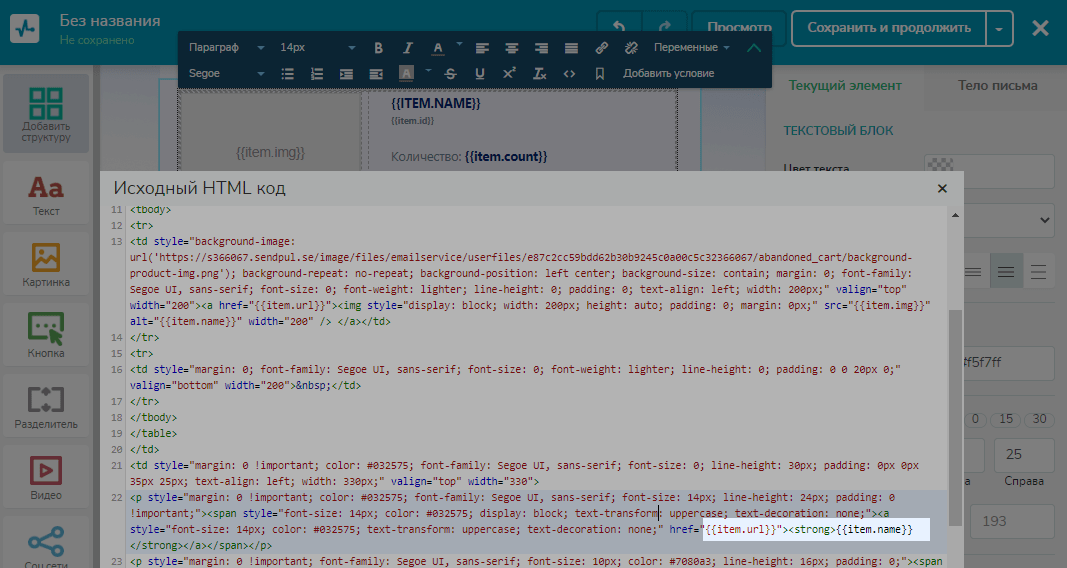This screenshot has height=568, width=1067.
Task: Click Сохранить и продолжить button
Action: (x=888, y=28)
